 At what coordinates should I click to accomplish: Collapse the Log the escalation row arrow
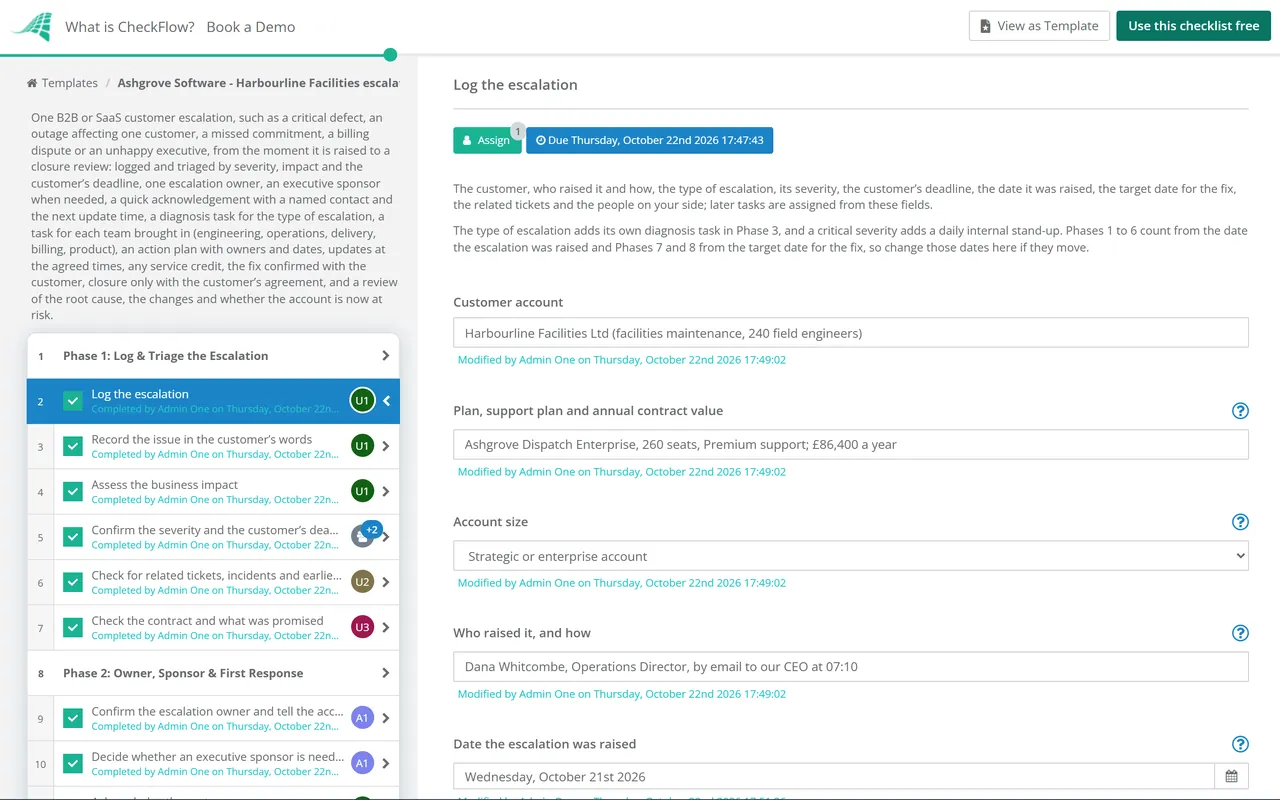pos(387,401)
